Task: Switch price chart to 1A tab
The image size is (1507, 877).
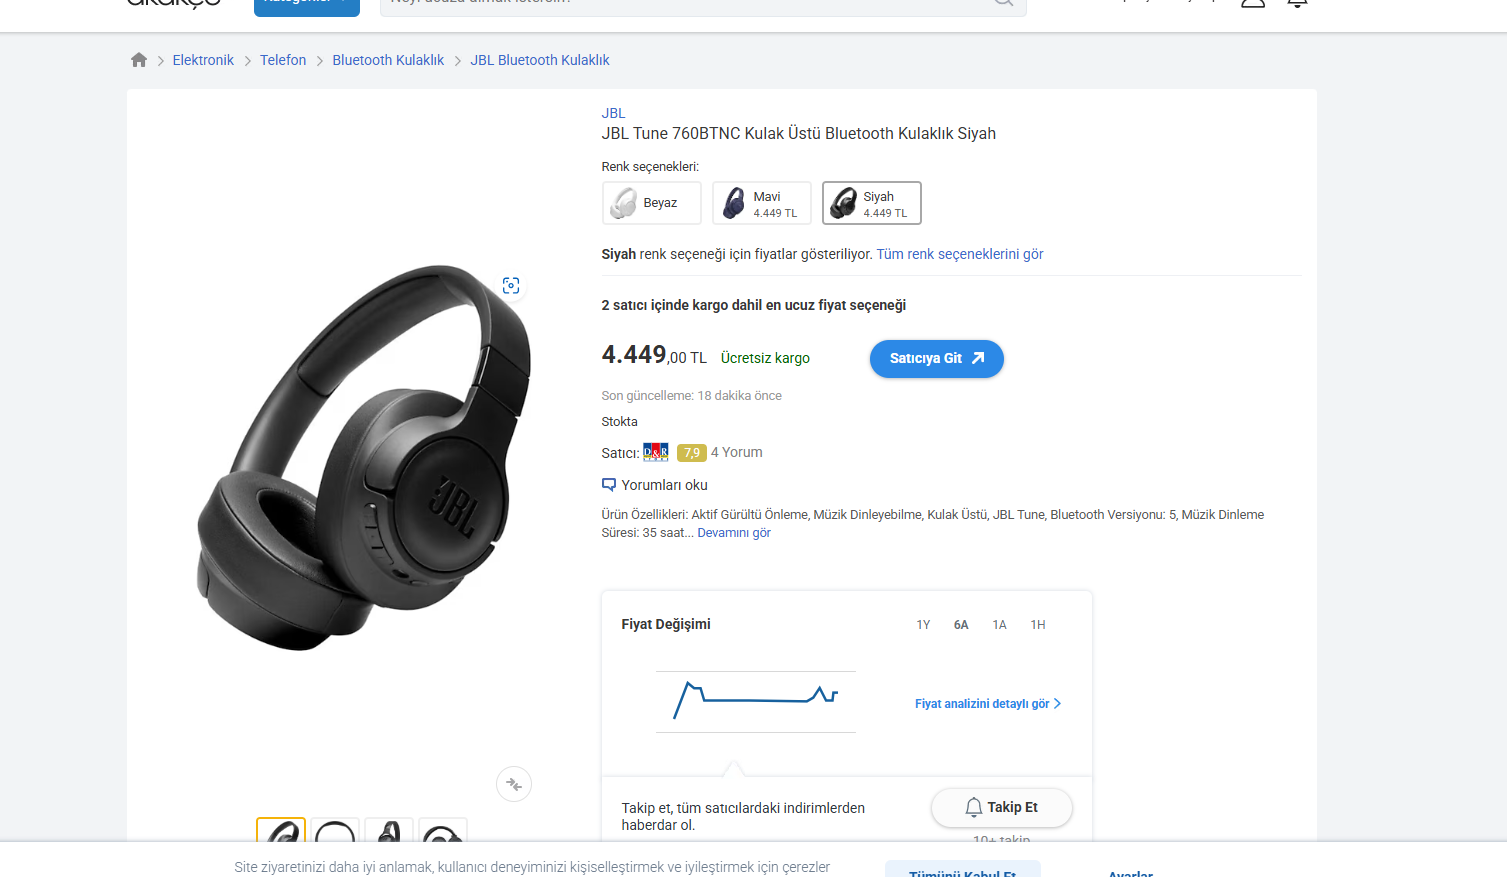Action: click(x=999, y=625)
